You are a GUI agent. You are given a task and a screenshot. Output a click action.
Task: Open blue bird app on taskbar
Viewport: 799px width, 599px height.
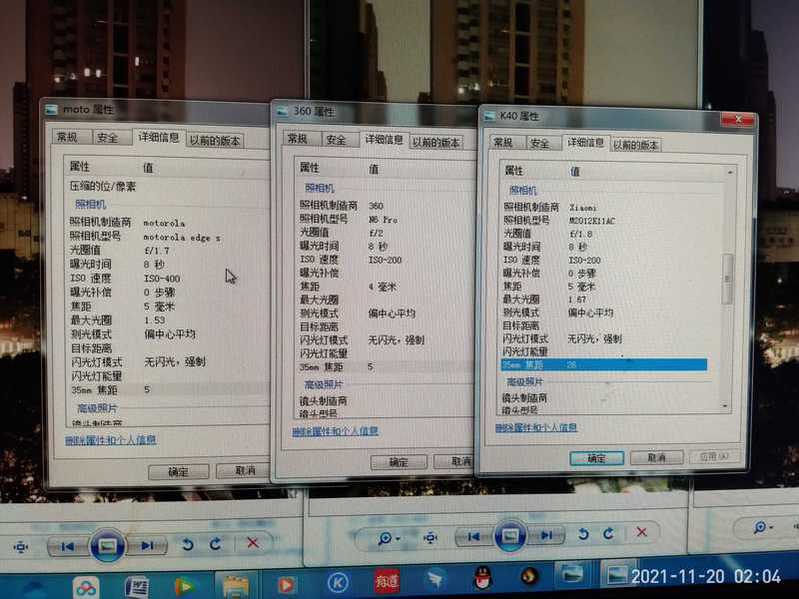436,580
